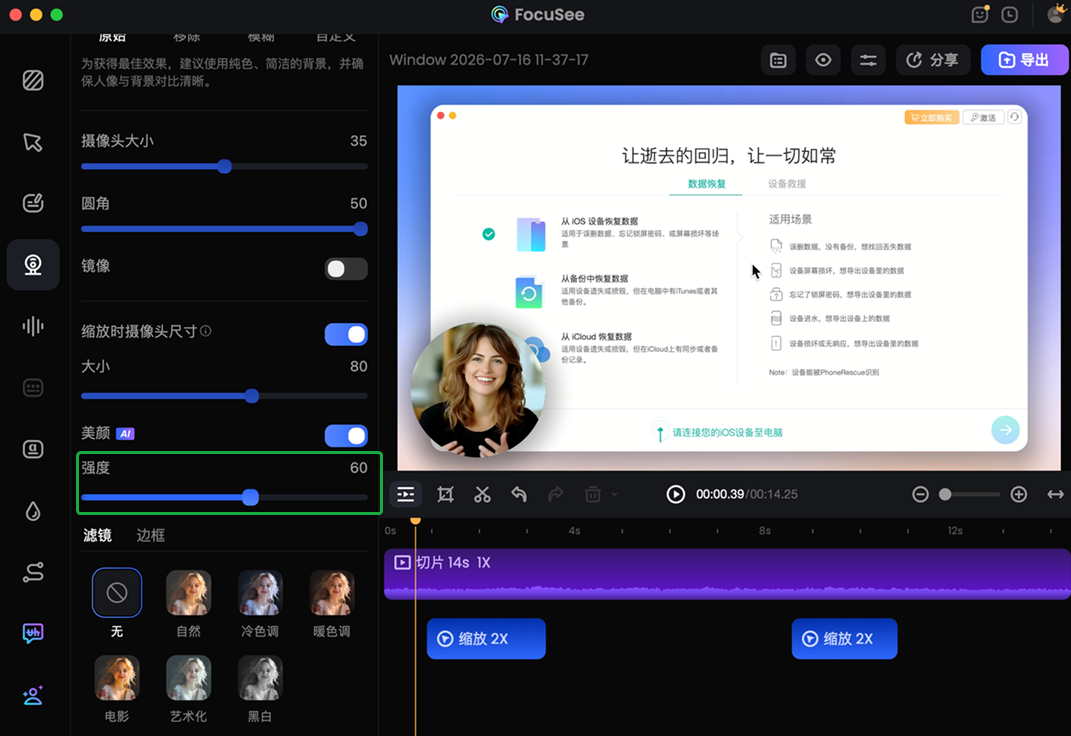The width and height of the screenshot is (1071, 736).
Task: Click the 摄像头大小 slider track
Action: [x=224, y=167]
